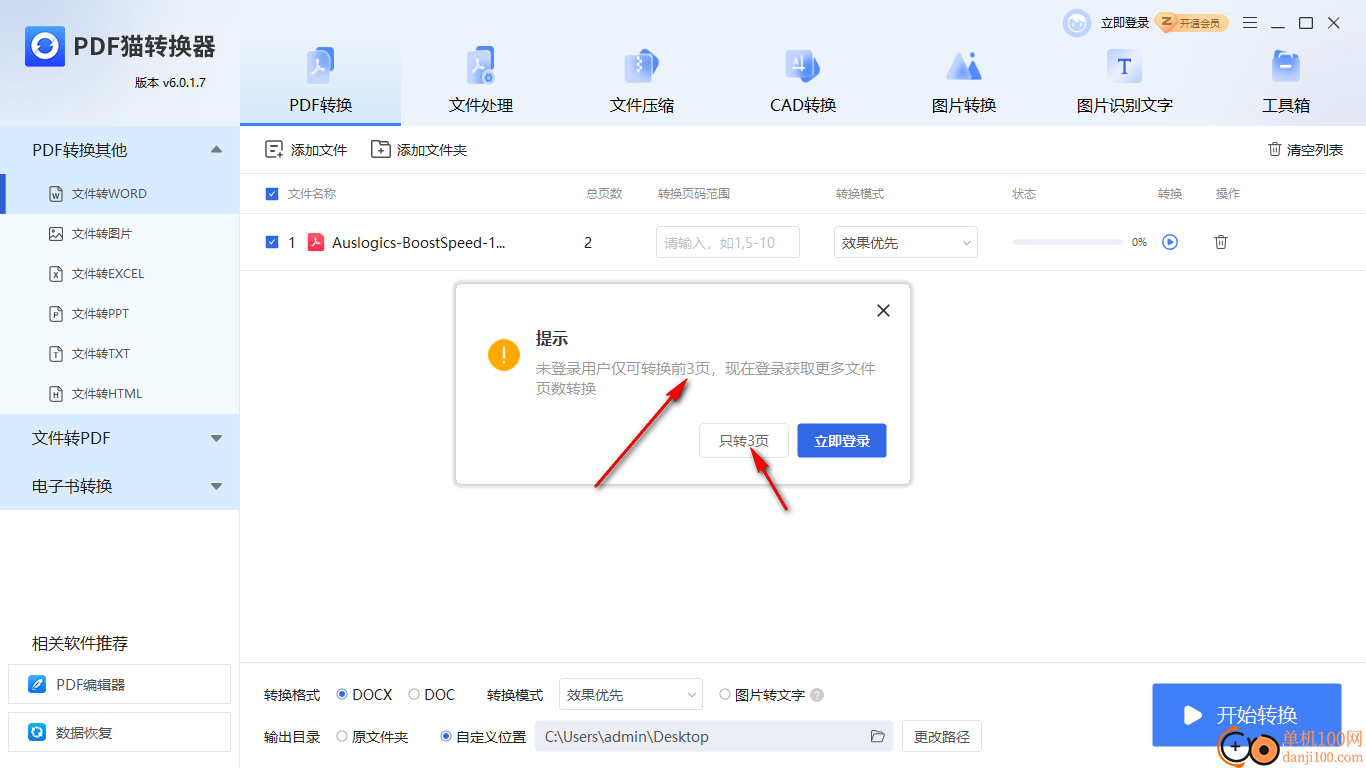
Task: Select 文件转EXCEL in the sidebar
Action: point(120,274)
